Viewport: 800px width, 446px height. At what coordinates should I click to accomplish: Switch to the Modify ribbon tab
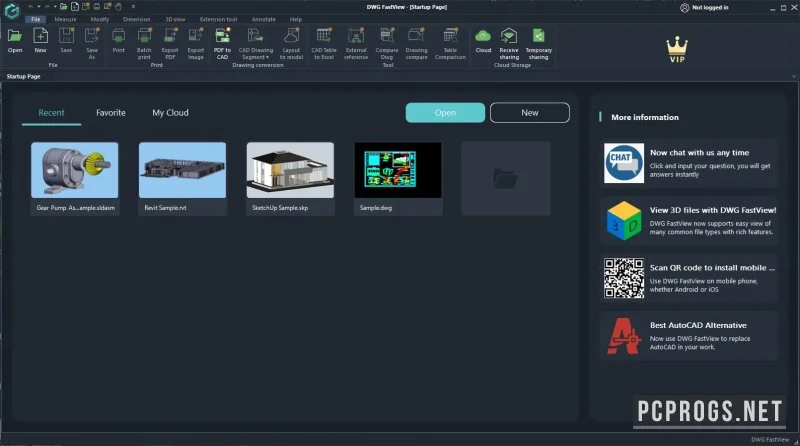(x=100, y=19)
